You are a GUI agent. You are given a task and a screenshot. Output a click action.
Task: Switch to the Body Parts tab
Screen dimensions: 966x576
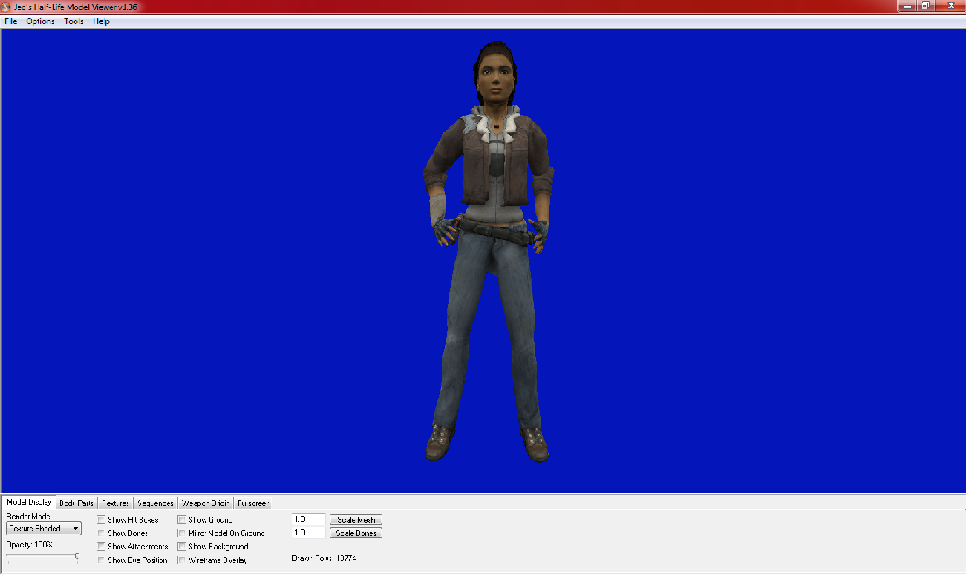pos(75,502)
